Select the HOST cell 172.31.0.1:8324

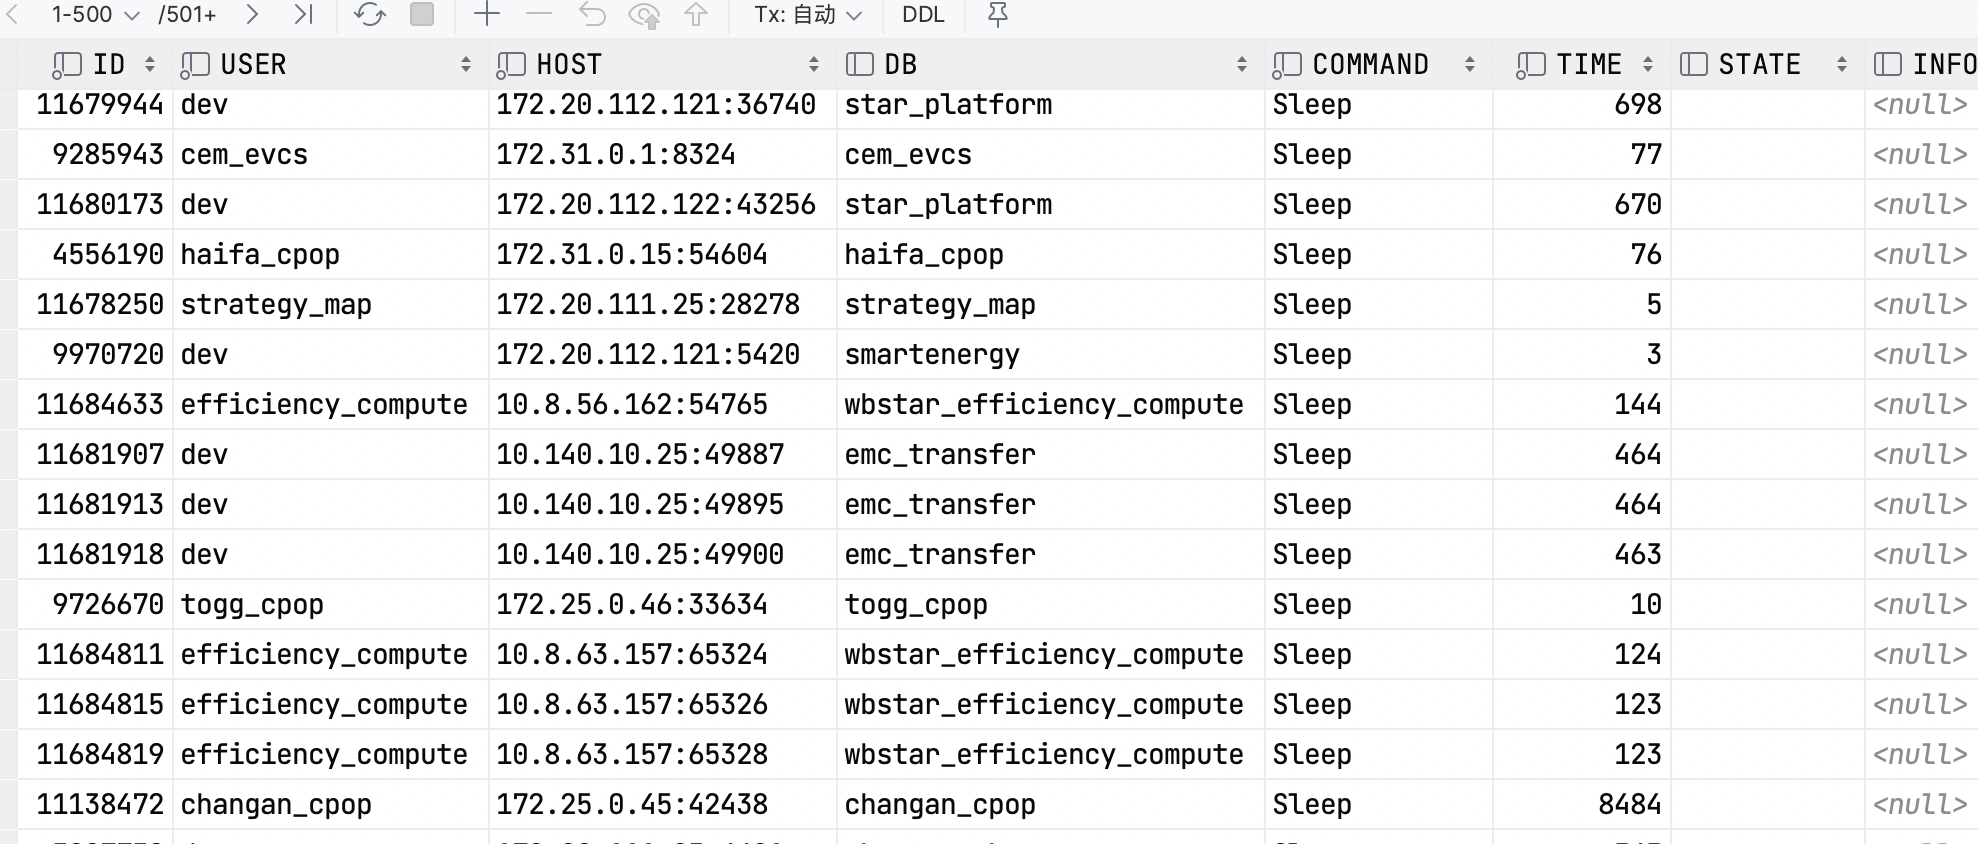coord(663,154)
